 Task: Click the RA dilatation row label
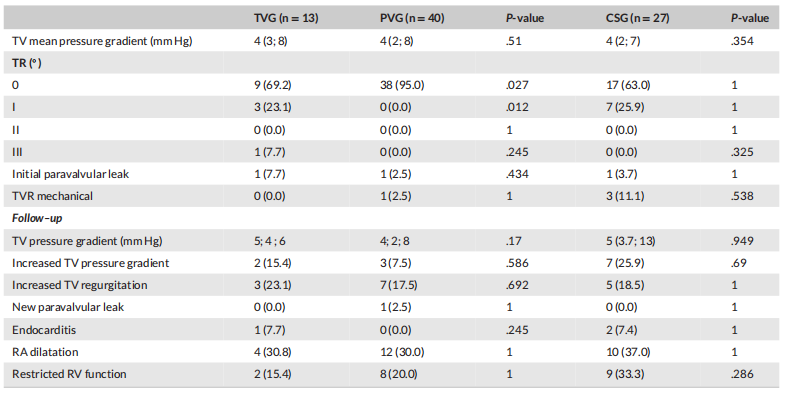pos(45,352)
